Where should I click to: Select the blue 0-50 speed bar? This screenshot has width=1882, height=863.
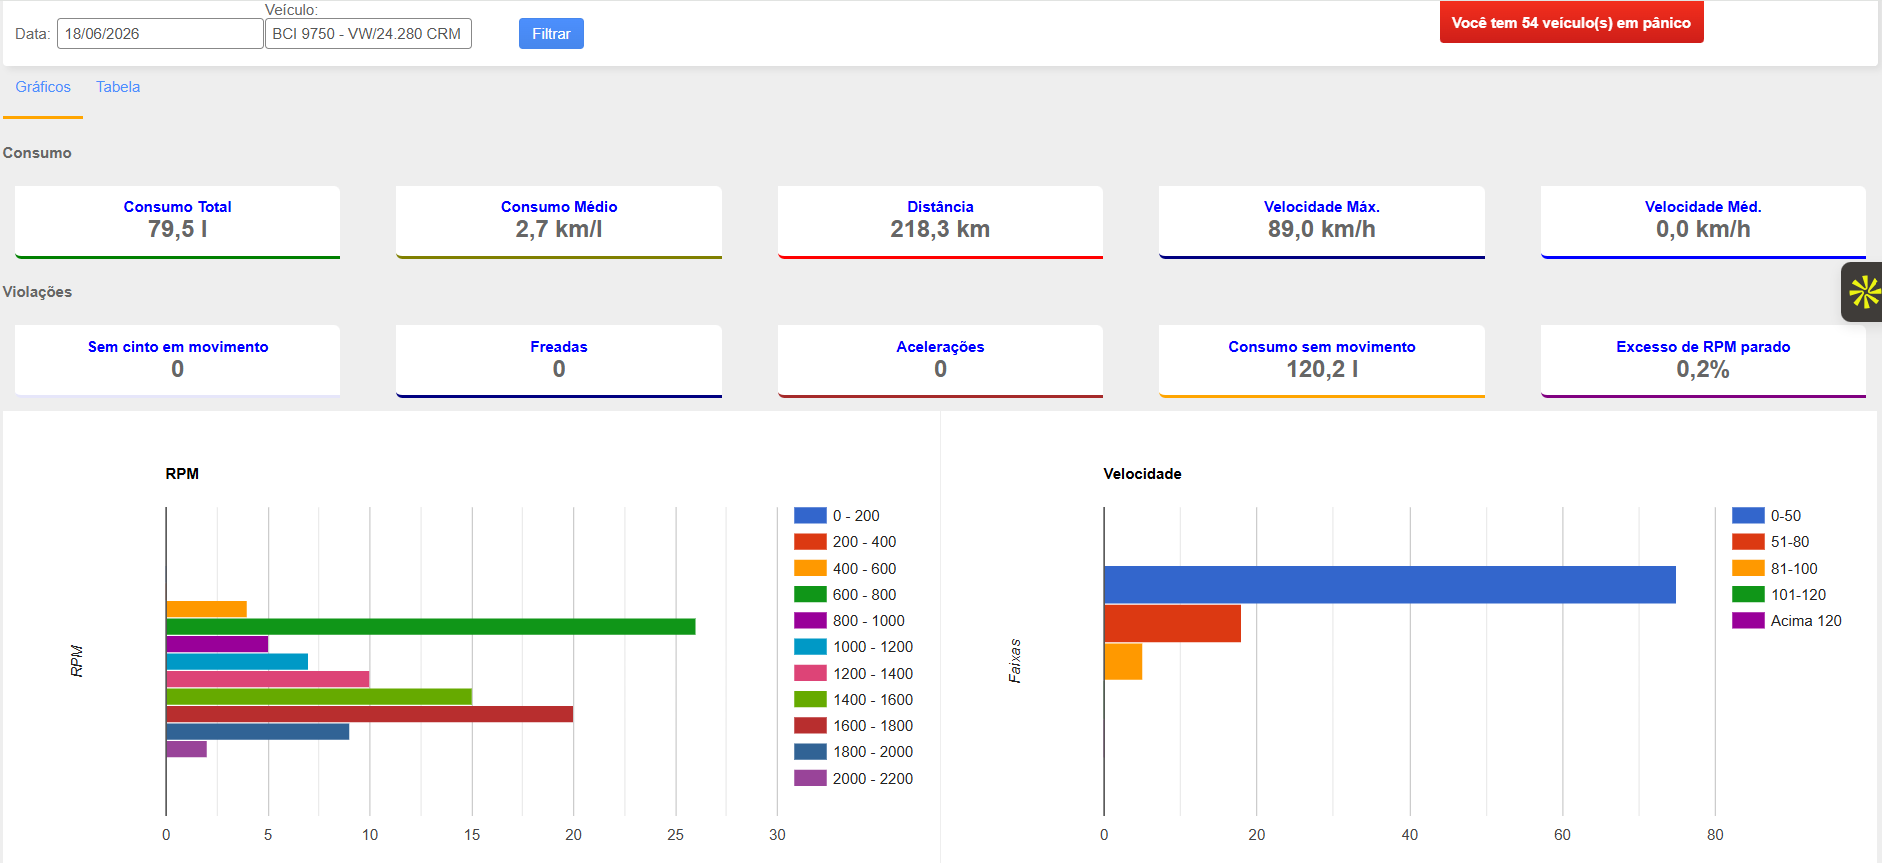pyautogui.click(x=1390, y=585)
